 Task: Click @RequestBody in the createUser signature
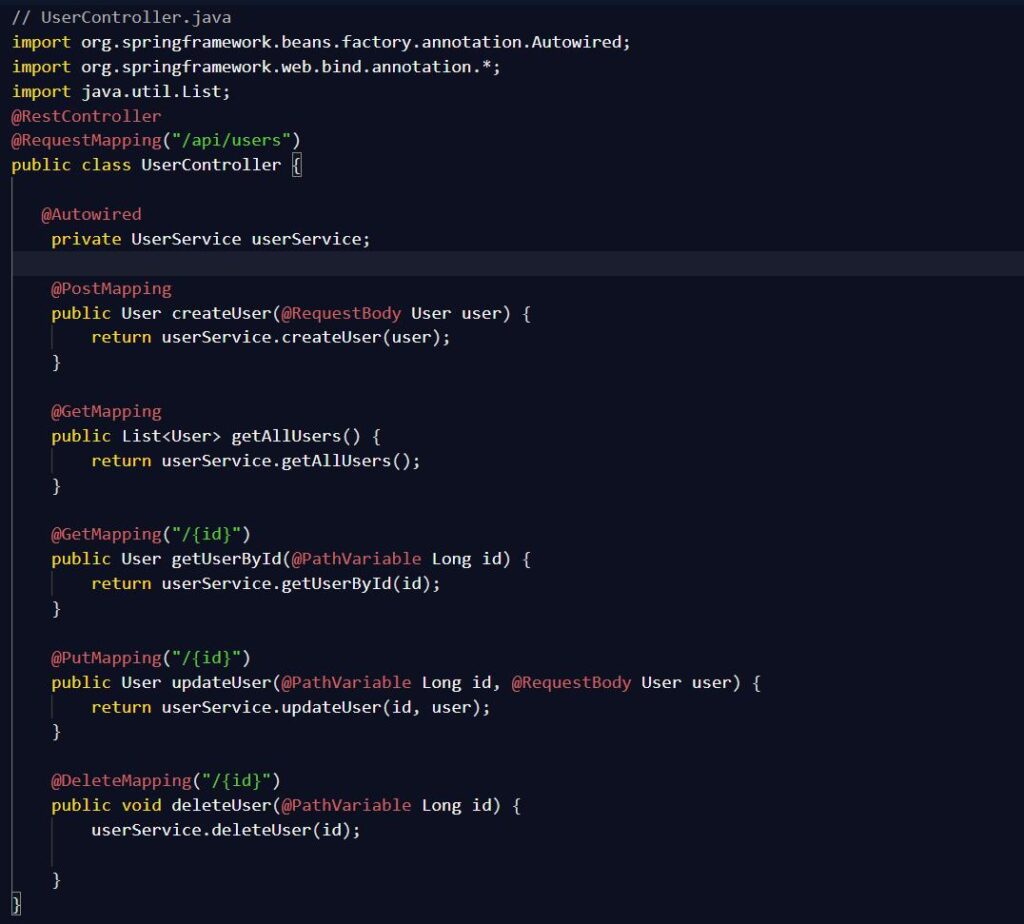pos(342,313)
